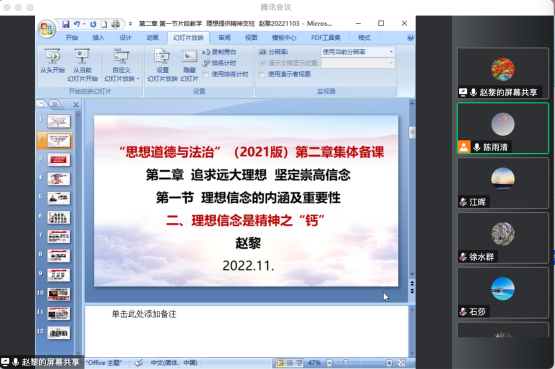Click the 从头开始 slideshow icon

tap(52, 56)
